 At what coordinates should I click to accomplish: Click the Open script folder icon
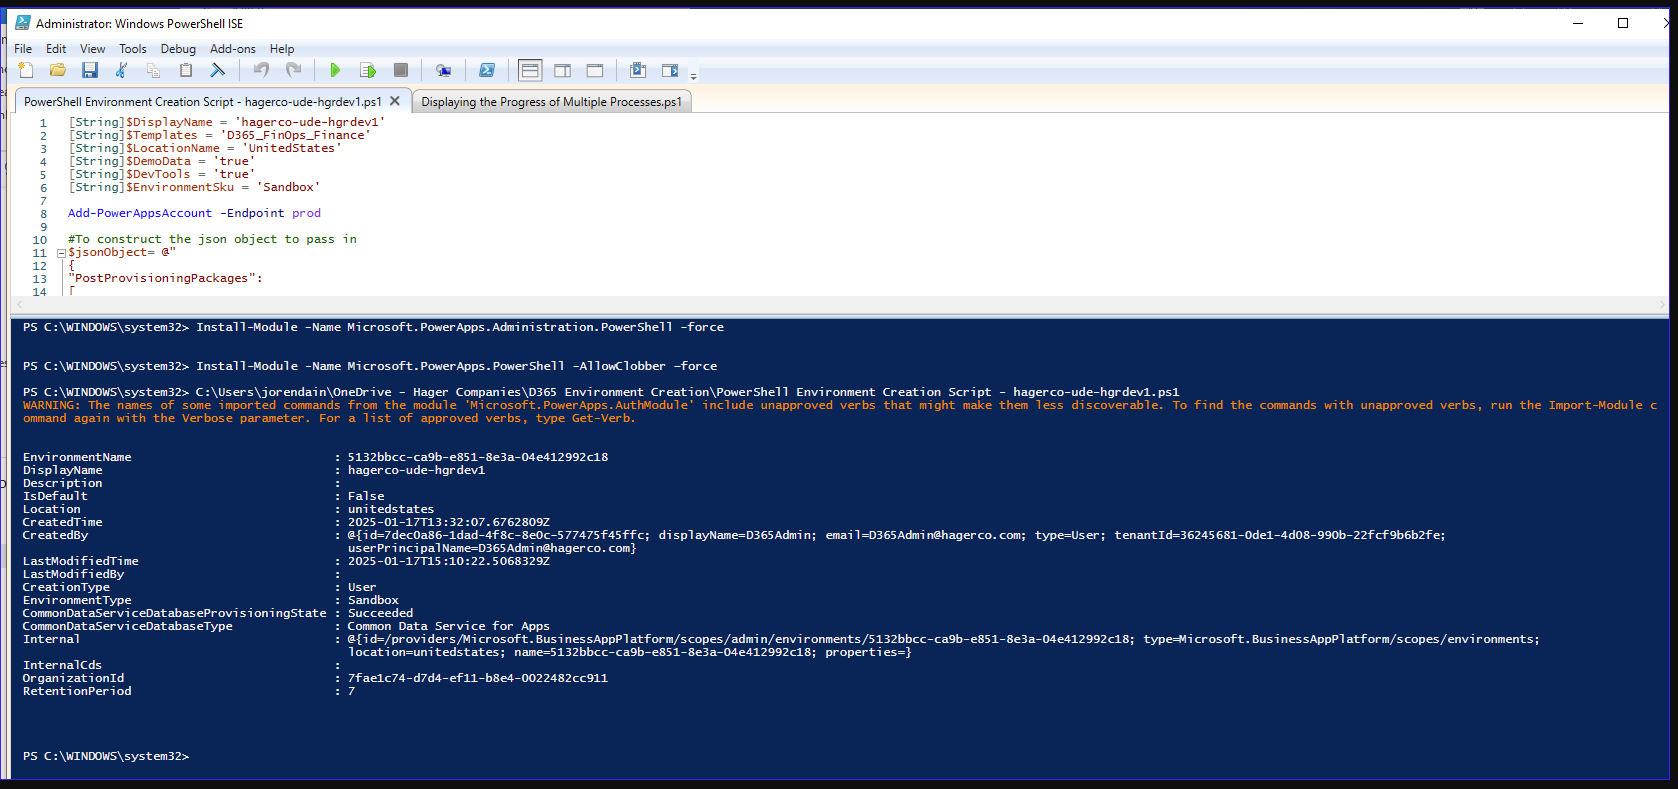[58, 70]
